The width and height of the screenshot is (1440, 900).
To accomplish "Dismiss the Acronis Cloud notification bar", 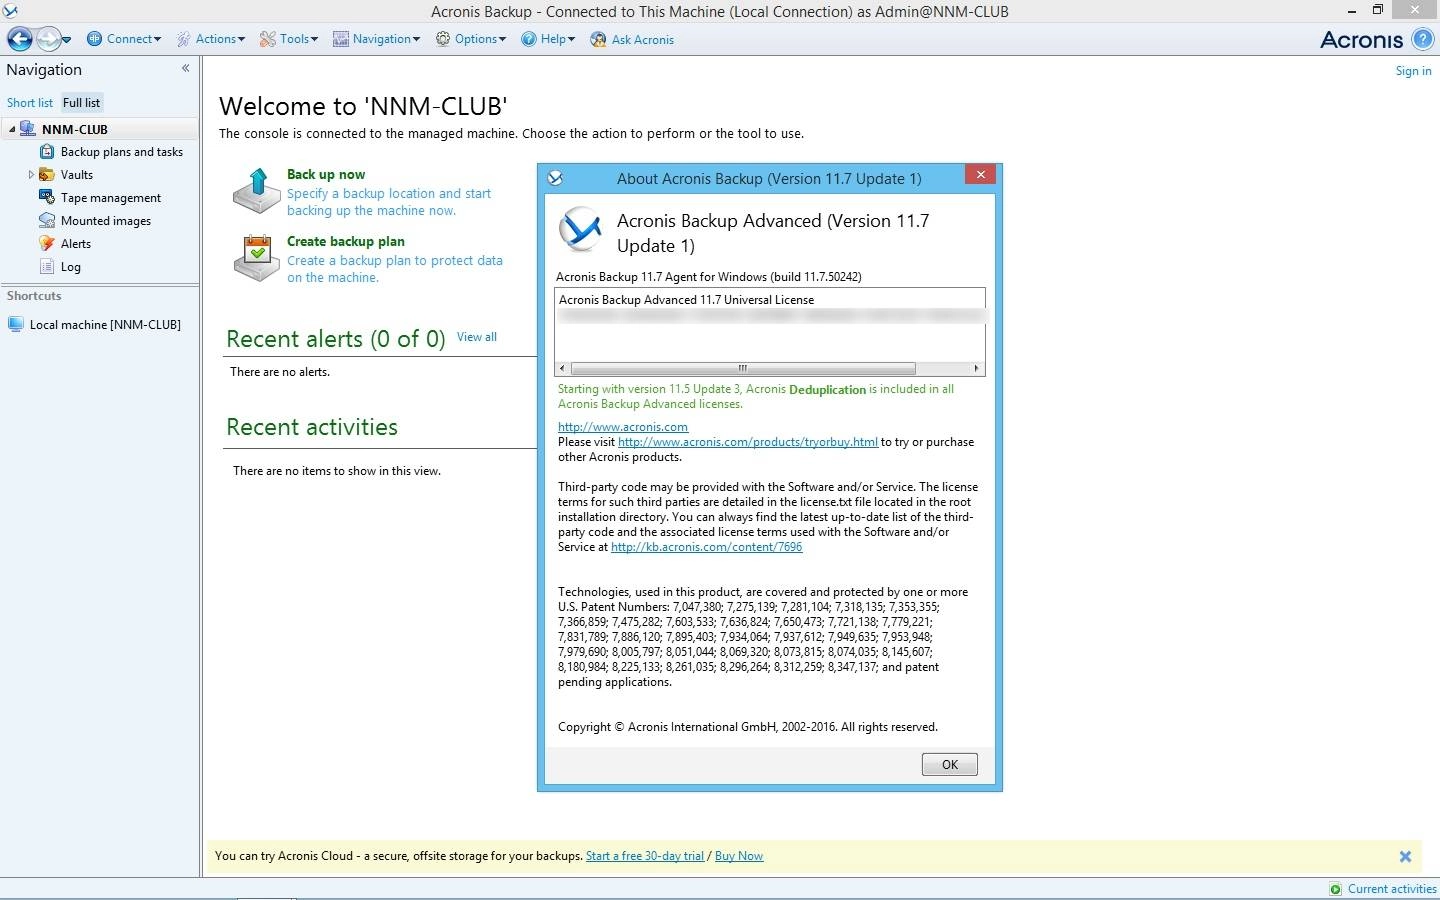I will pyautogui.click(x=1405, y=857).
